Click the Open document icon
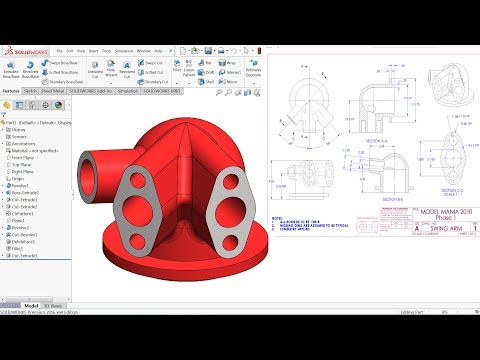Screen dimensions: 480x360 (195, 51)
